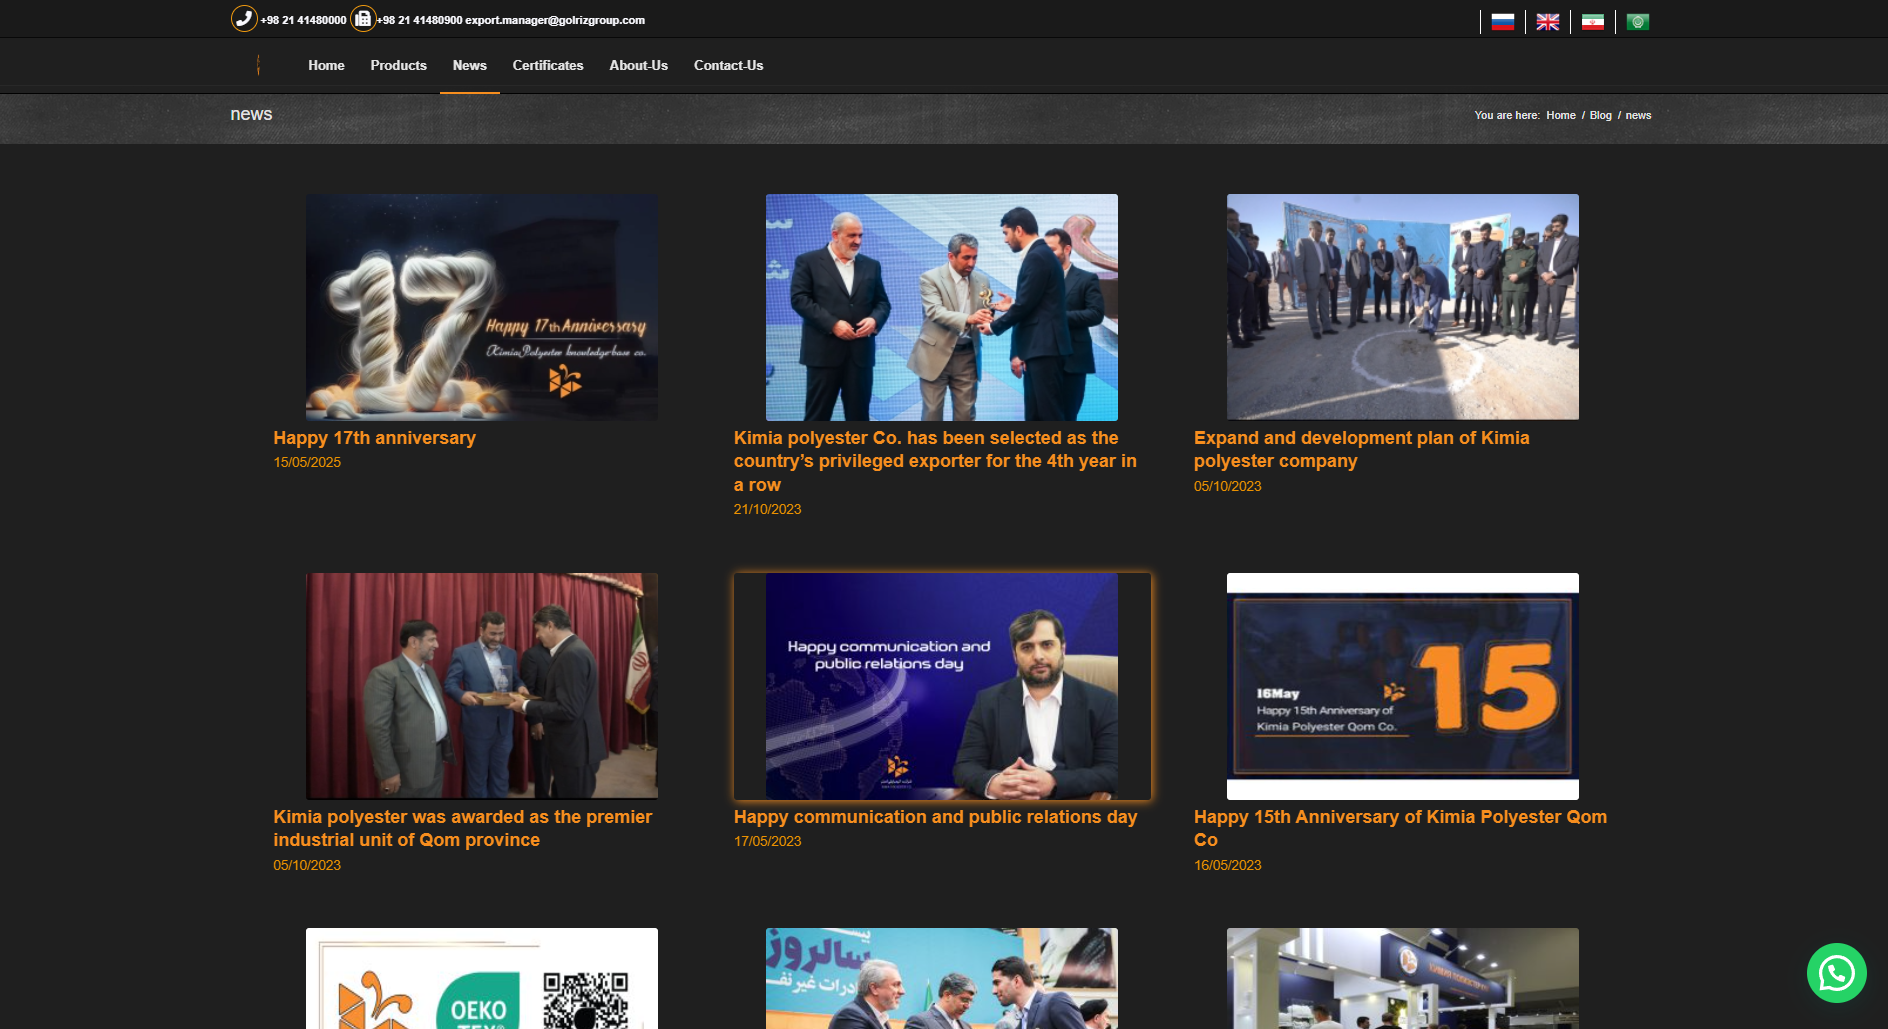The height and width of the screenshot is (1029, 1888).
Task: Go to the Certificates menu page
Action: (x=547, y=65)
